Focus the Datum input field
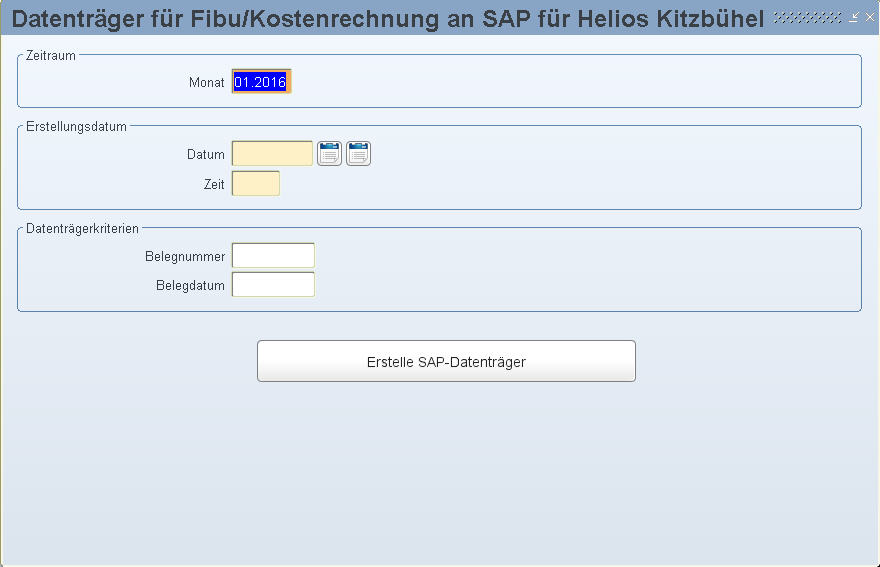This screenshot has height=567, width=880. click(272, 153)
